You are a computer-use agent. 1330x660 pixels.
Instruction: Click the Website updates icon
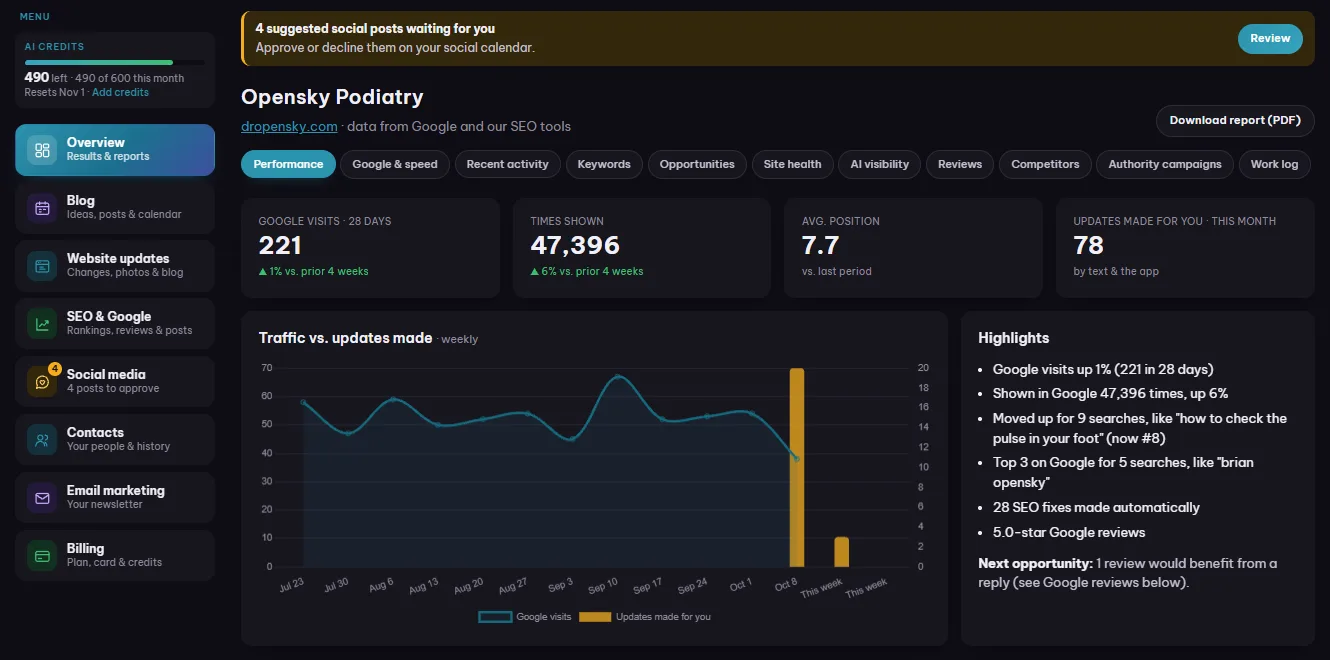coord(42,266)
